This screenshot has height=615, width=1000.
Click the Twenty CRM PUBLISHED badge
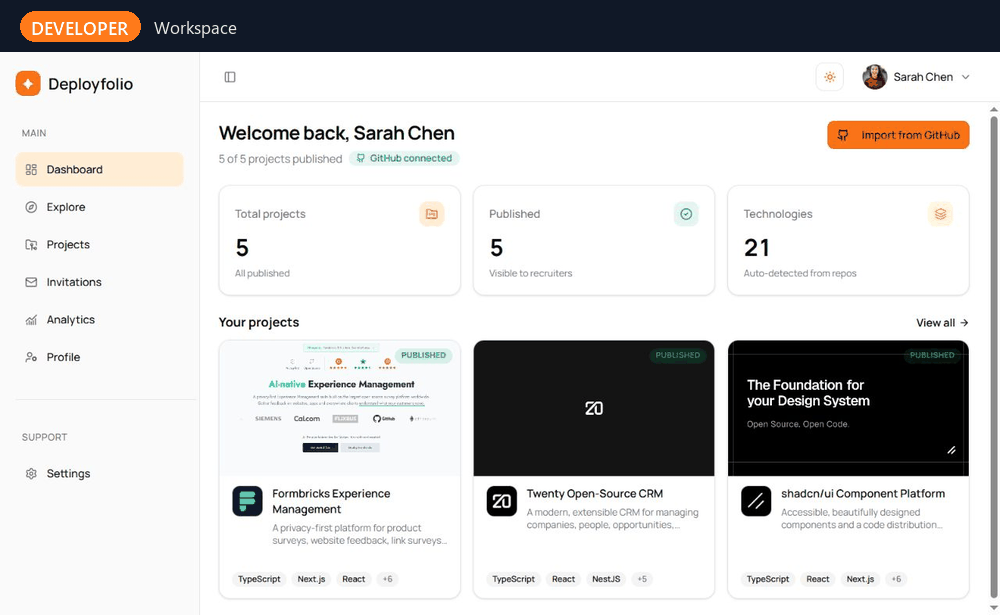pos(678,355)
